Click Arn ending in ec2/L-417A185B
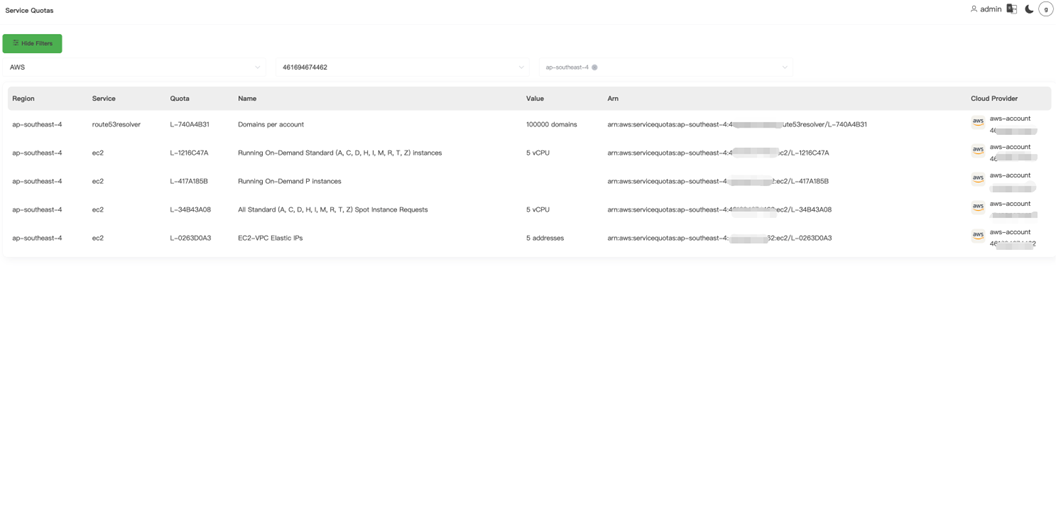Viewport: 1056px width, 526px height. pos(718,181)
